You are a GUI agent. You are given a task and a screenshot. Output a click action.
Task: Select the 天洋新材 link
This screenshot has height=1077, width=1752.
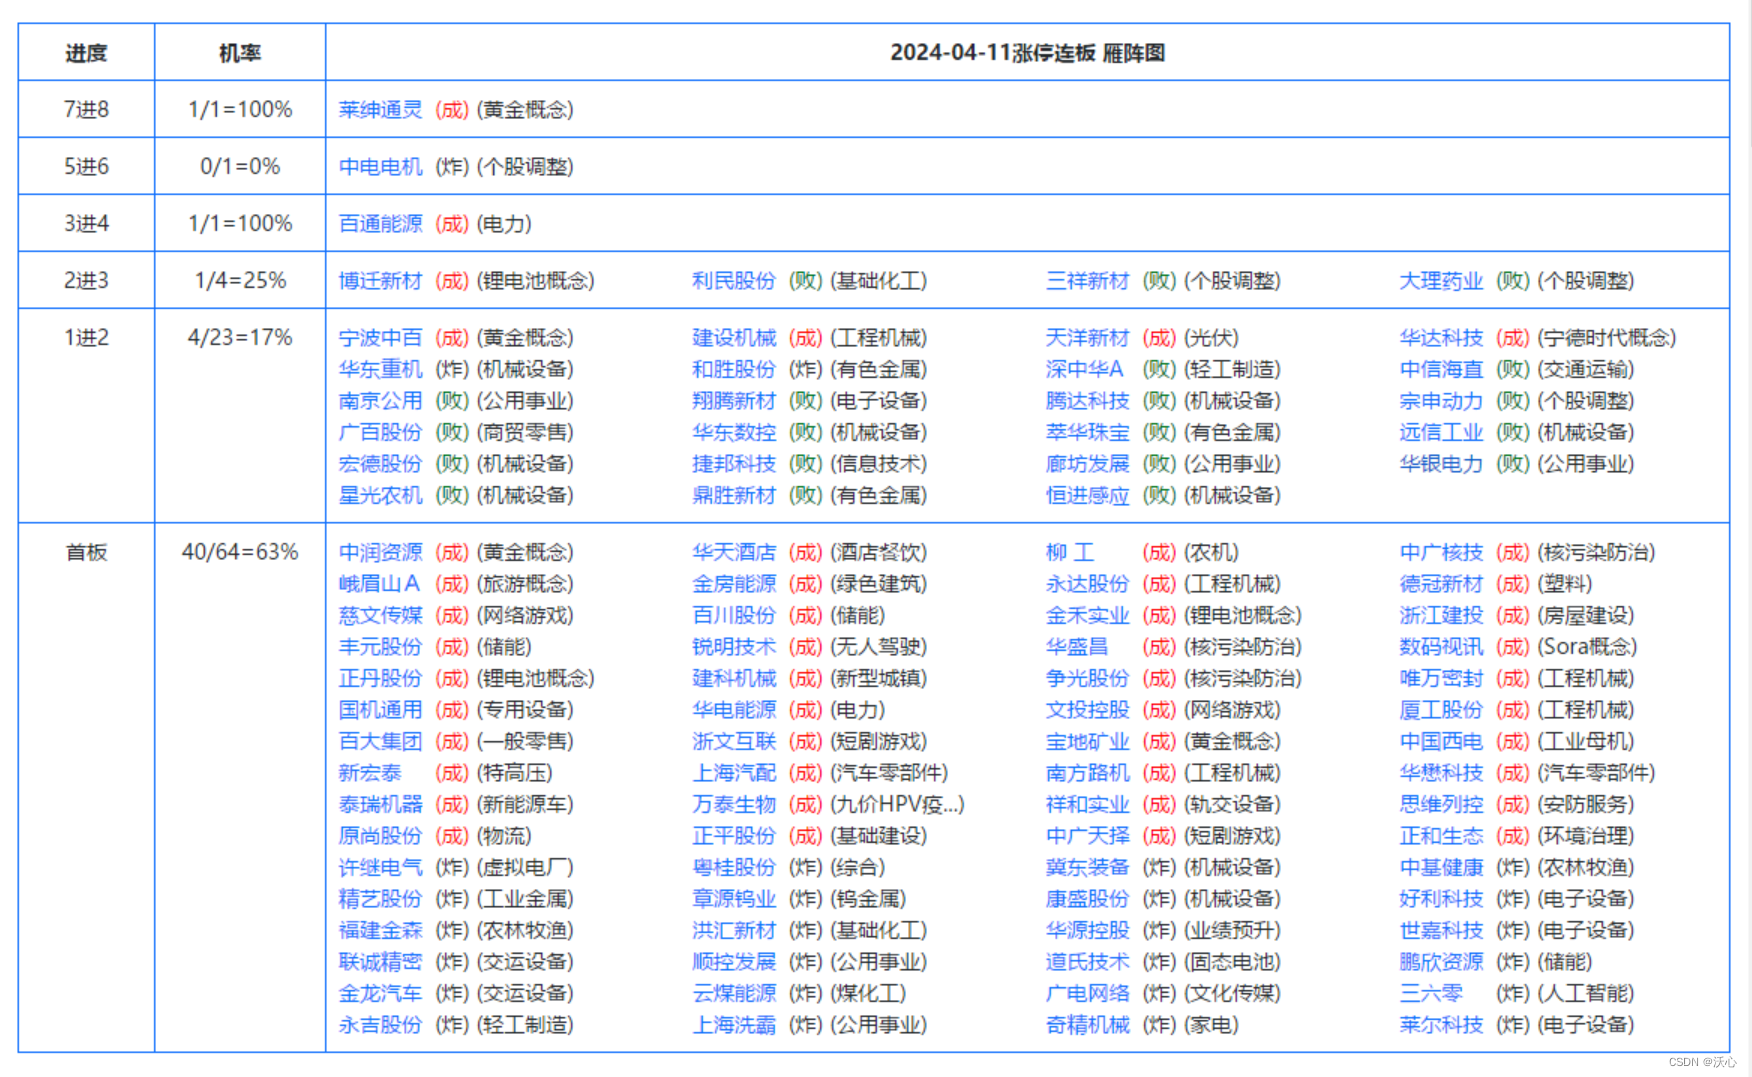click(1087, 338)
